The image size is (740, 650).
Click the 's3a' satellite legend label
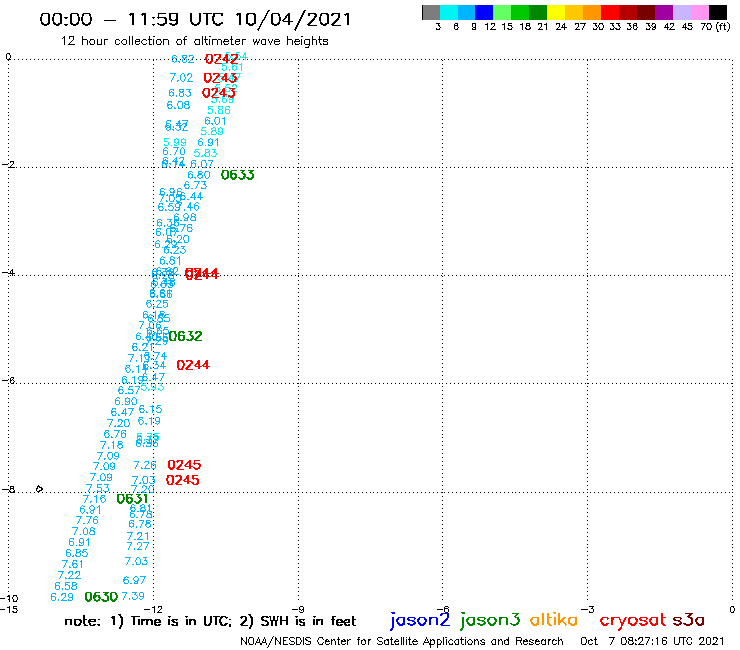point(689,620)
